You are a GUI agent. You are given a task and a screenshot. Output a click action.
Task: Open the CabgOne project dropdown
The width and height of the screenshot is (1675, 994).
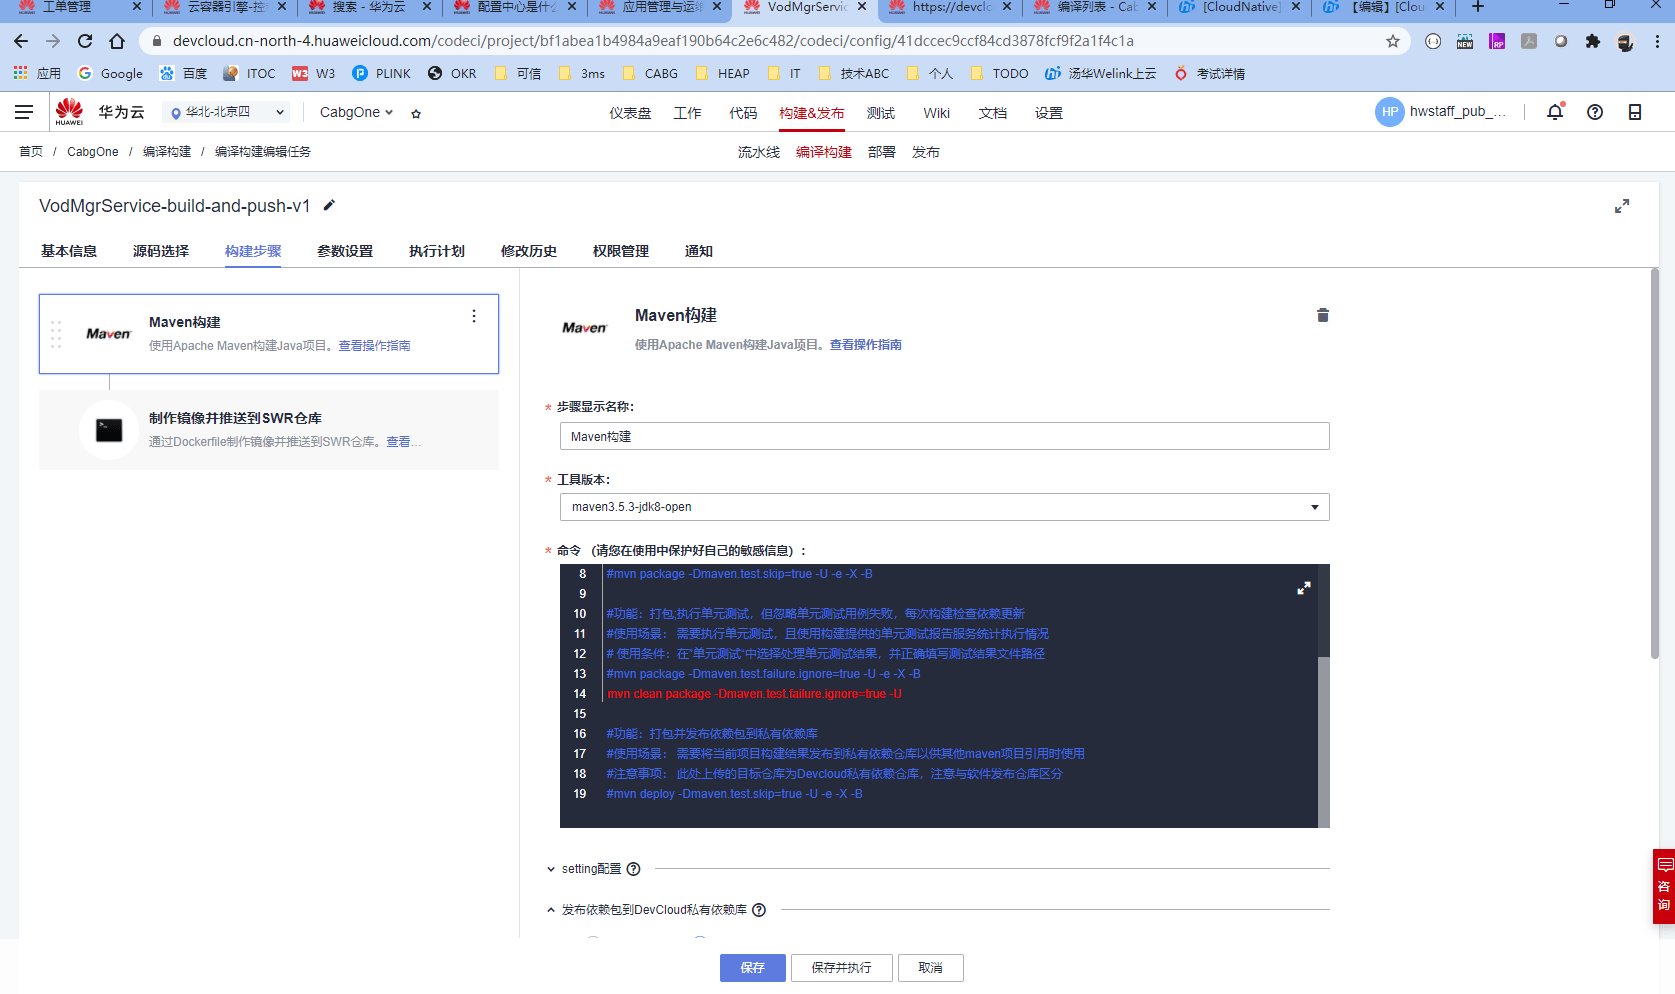tap(356, 112)
